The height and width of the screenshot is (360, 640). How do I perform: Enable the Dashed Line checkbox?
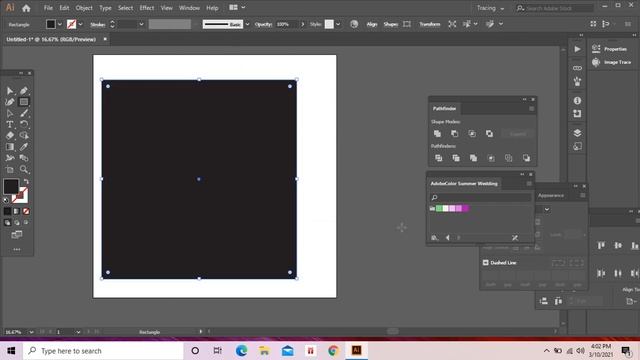point(486,262)
